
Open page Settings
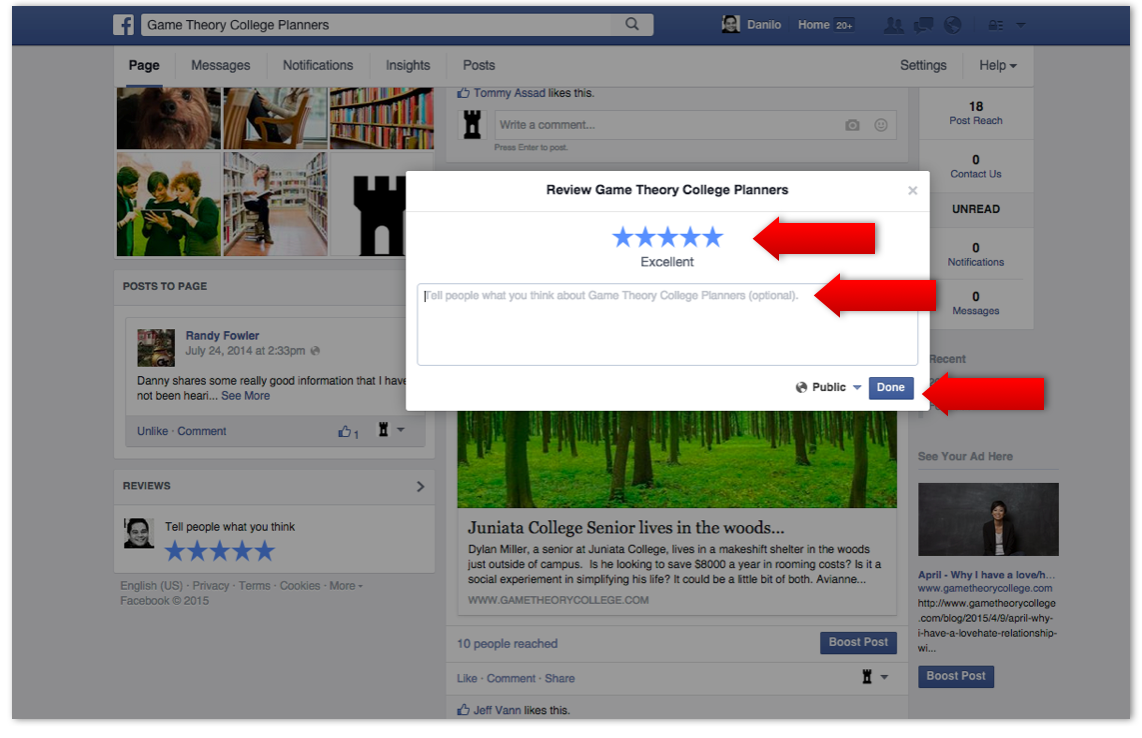click(923, 66)
